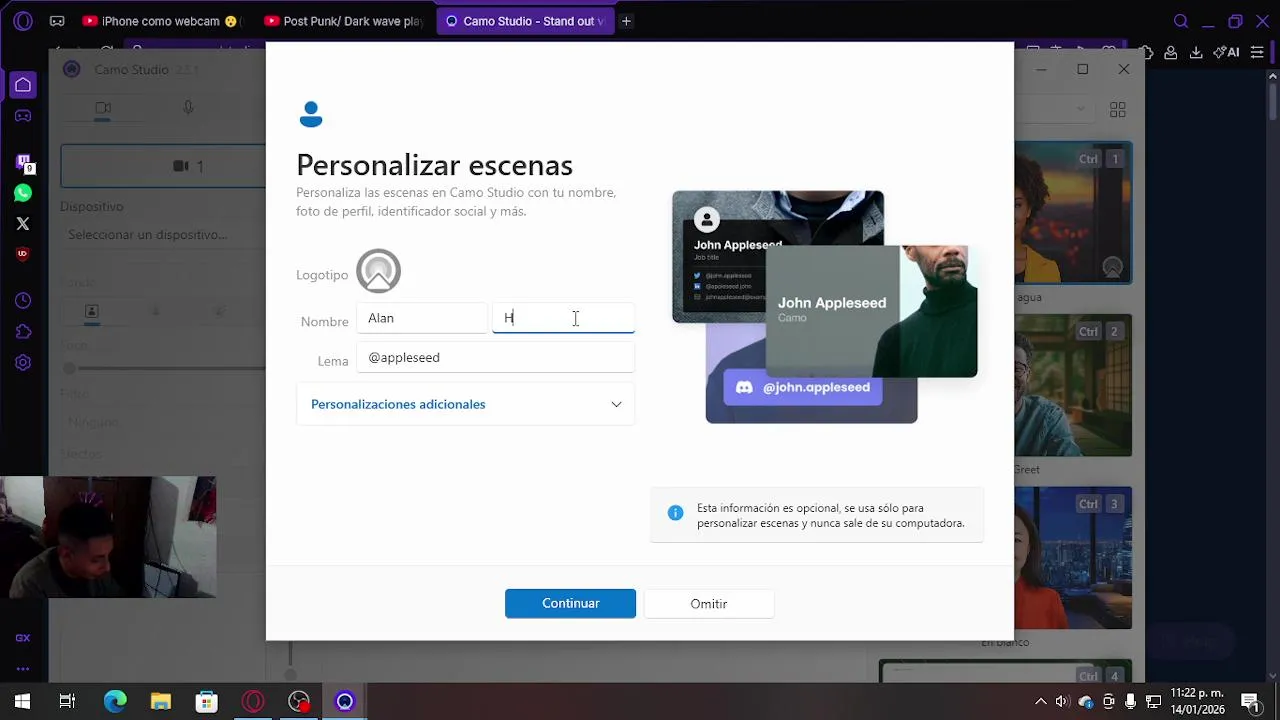Open Opera sidebar settings gear
This screenshot has height=720, width=1280.
click(x=23, y=363)
